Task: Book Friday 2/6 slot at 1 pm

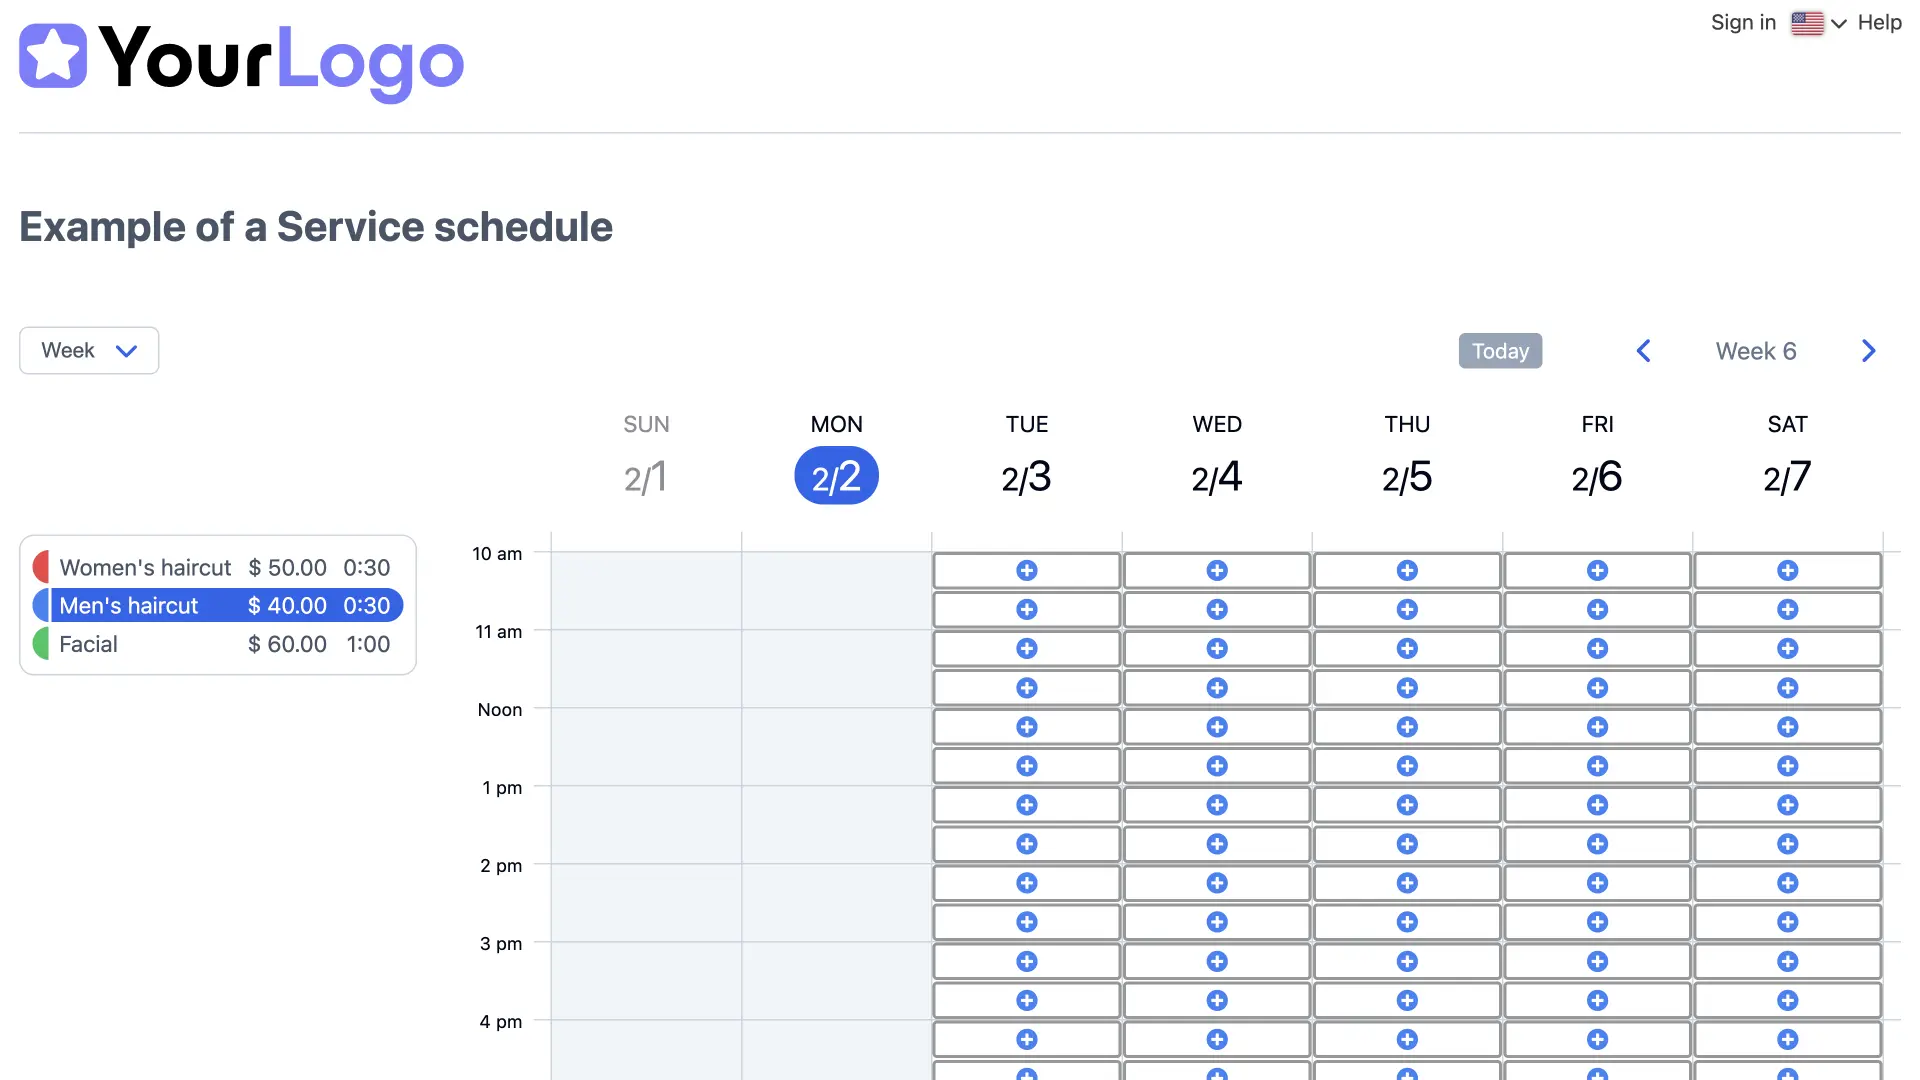Action: (x=1597, y=805)
